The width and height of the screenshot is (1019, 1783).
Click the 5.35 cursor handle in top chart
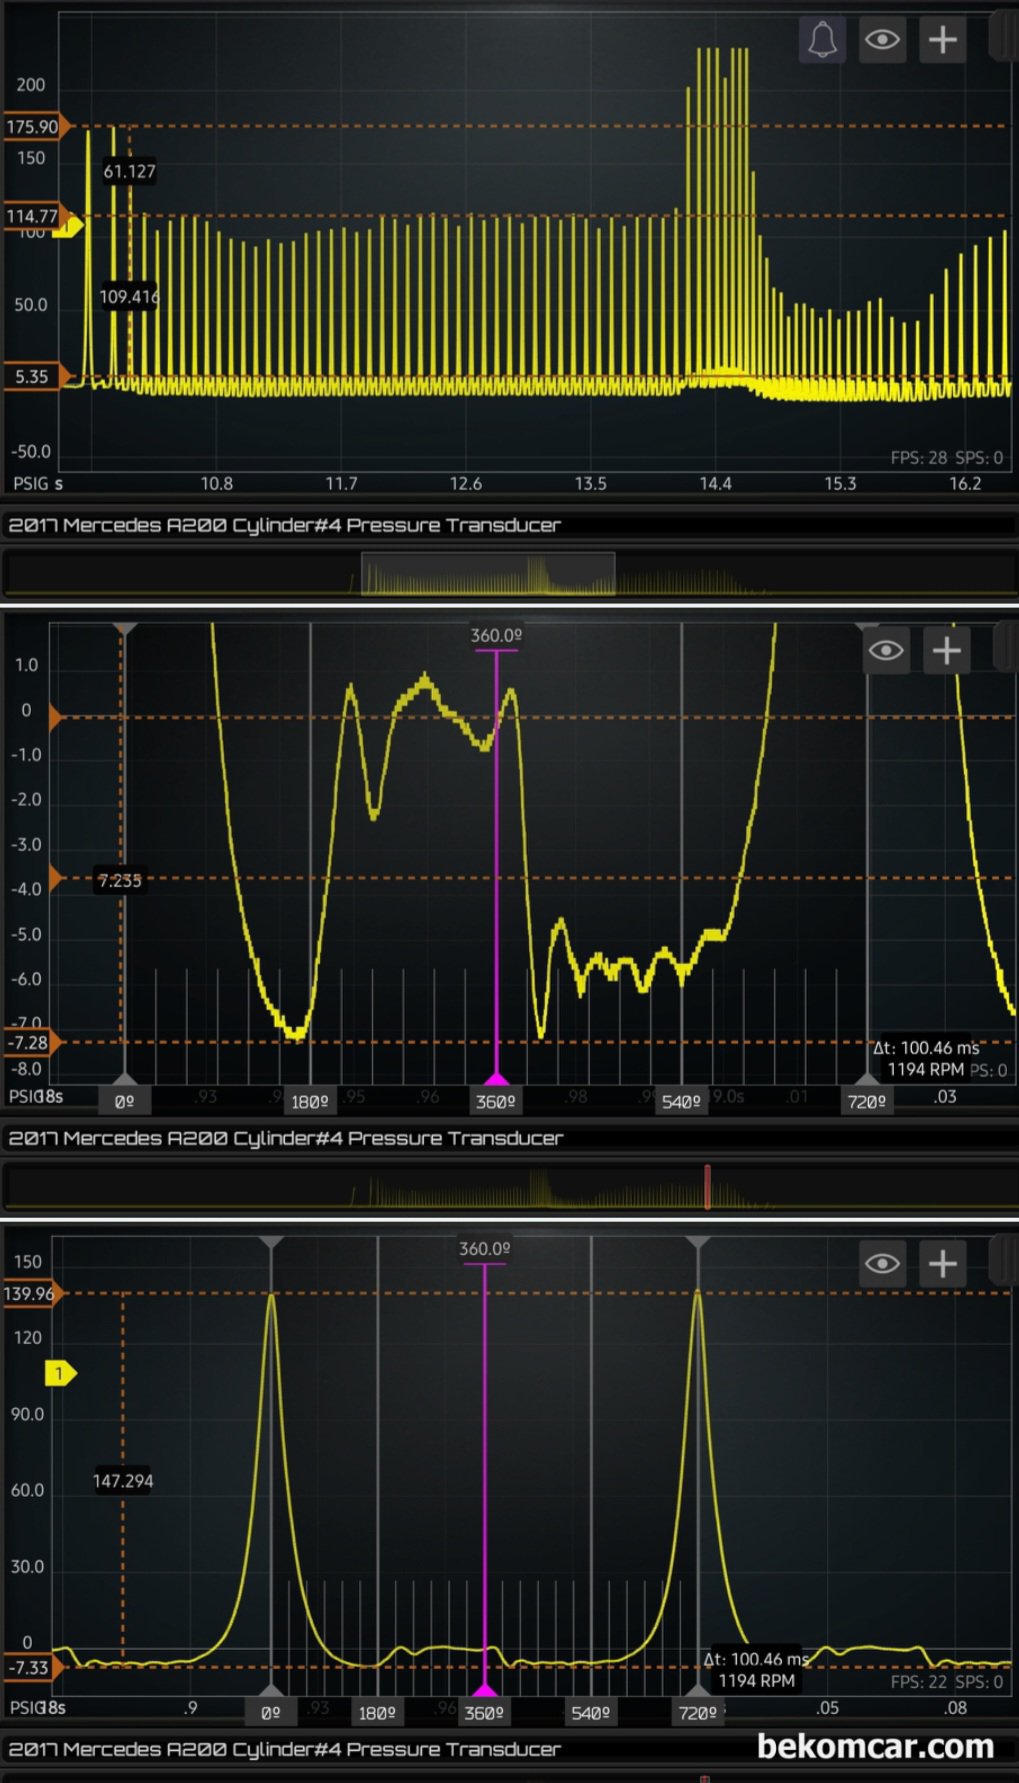click(34, 377)
